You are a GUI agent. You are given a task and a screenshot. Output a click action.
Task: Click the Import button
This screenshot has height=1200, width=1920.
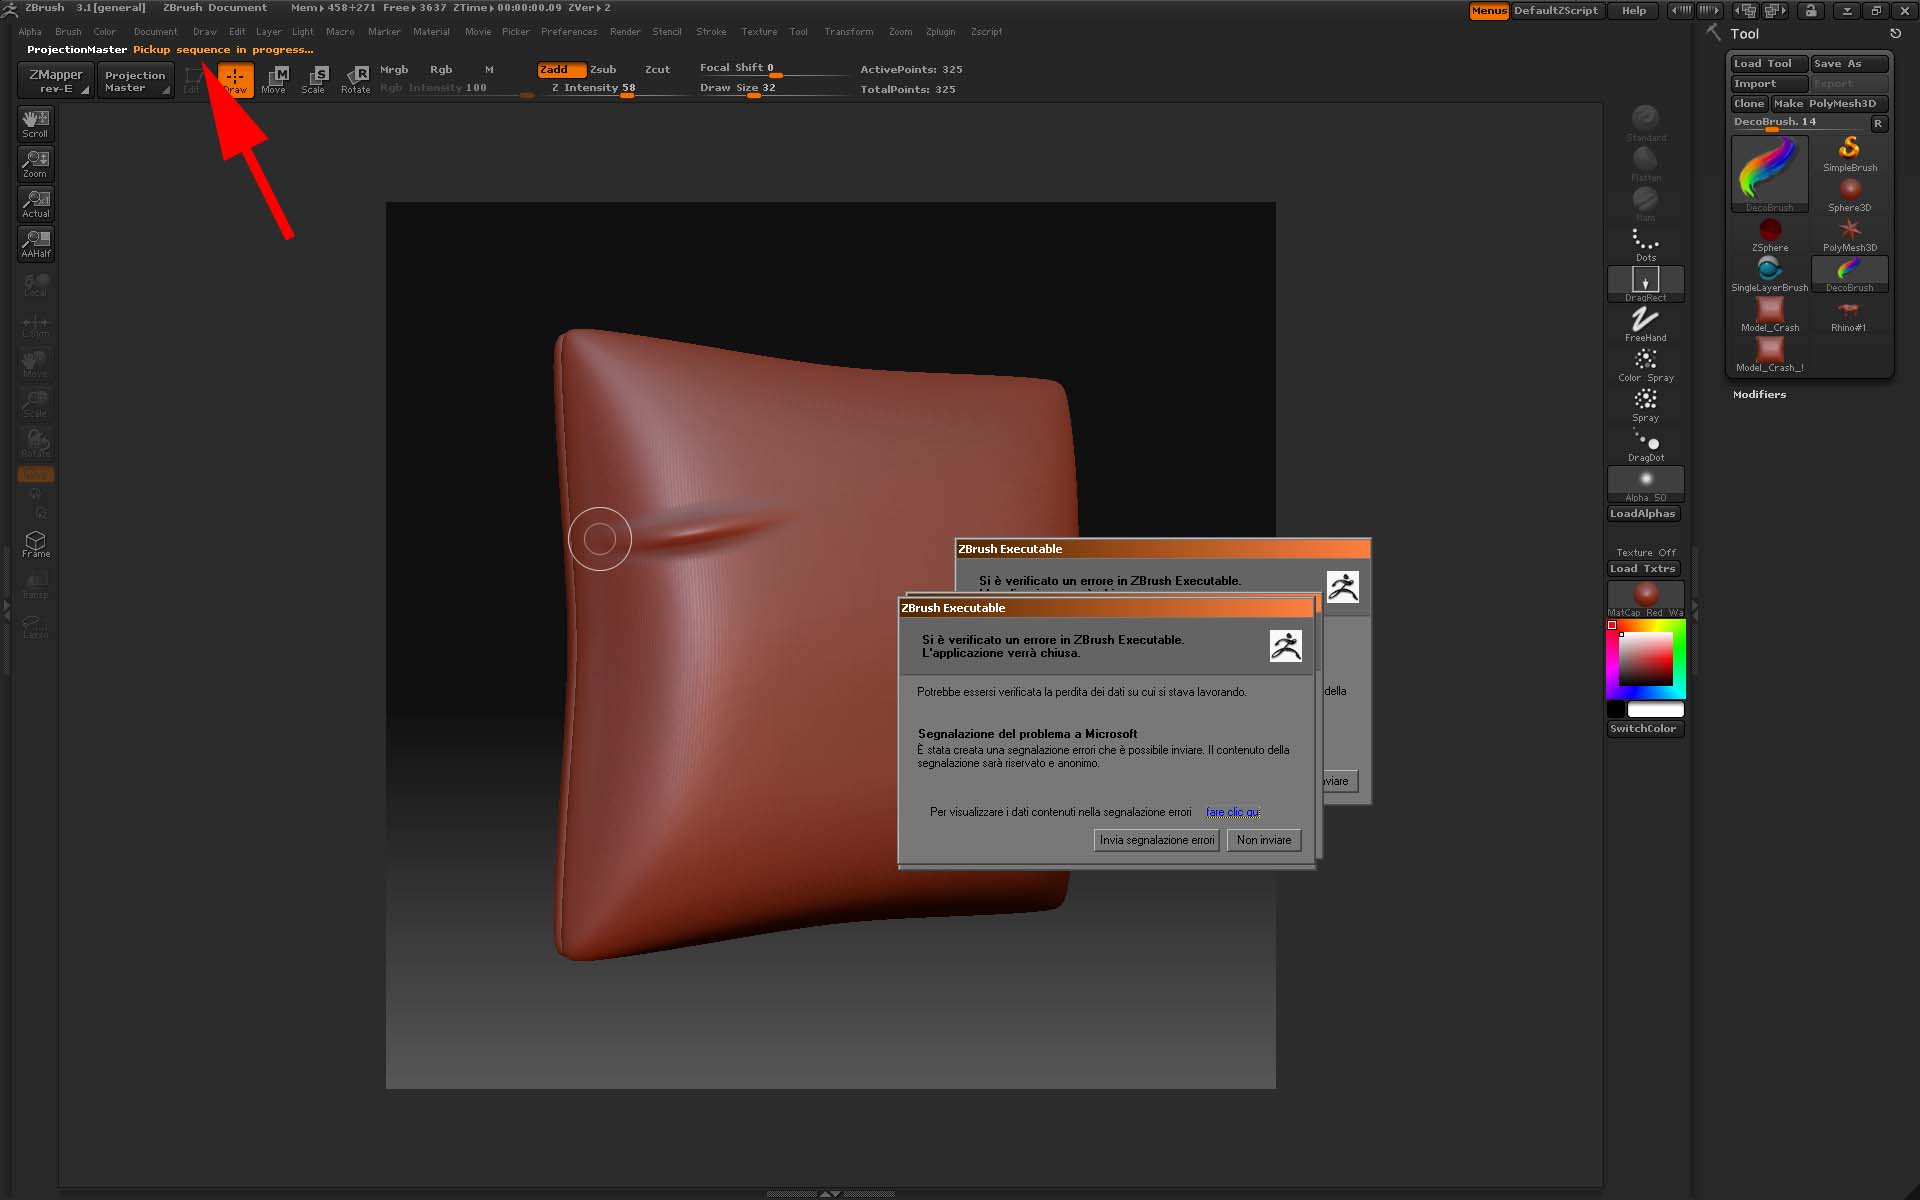pyautogui.click(x=1769, y=83)
